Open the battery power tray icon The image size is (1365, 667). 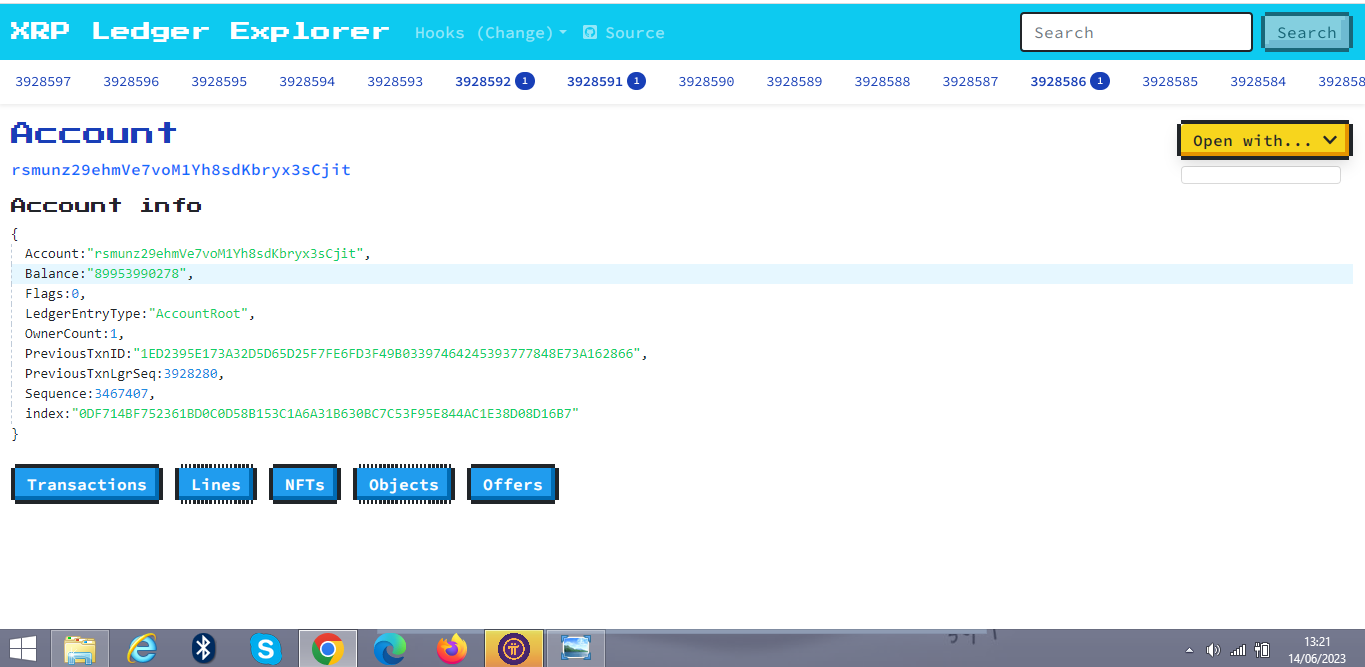click(x=1262, y=650)
